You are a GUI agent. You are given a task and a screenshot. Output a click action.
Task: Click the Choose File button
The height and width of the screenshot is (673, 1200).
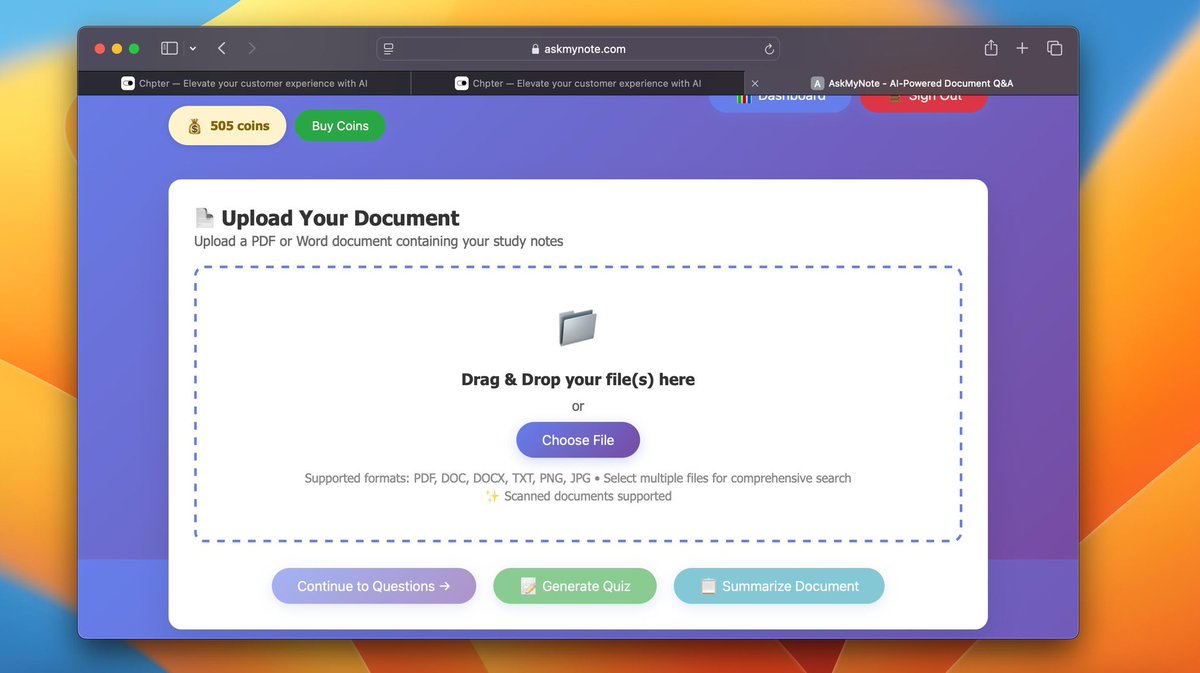(578, 440)
